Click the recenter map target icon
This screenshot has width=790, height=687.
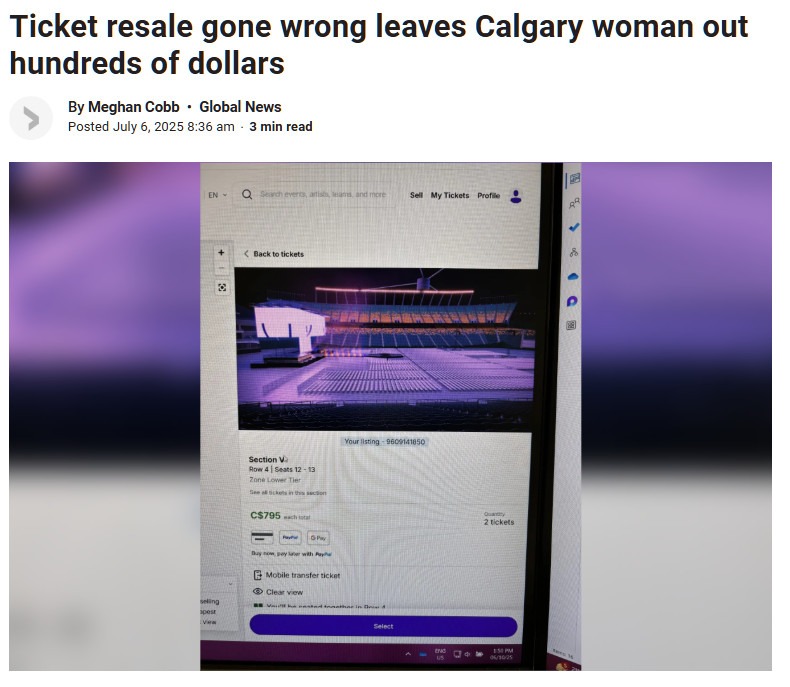pos(222,288)
